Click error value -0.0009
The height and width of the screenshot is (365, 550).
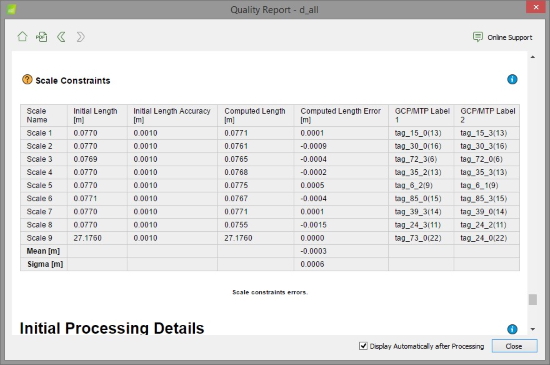point(313,146)
